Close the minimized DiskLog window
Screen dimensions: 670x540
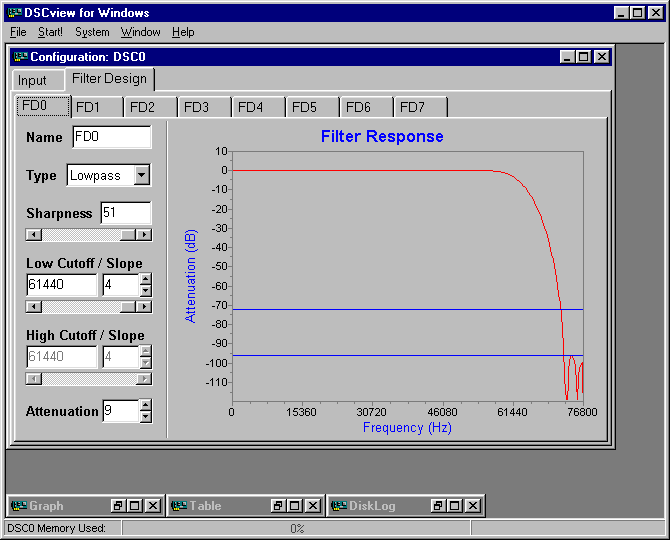[473, 506]
